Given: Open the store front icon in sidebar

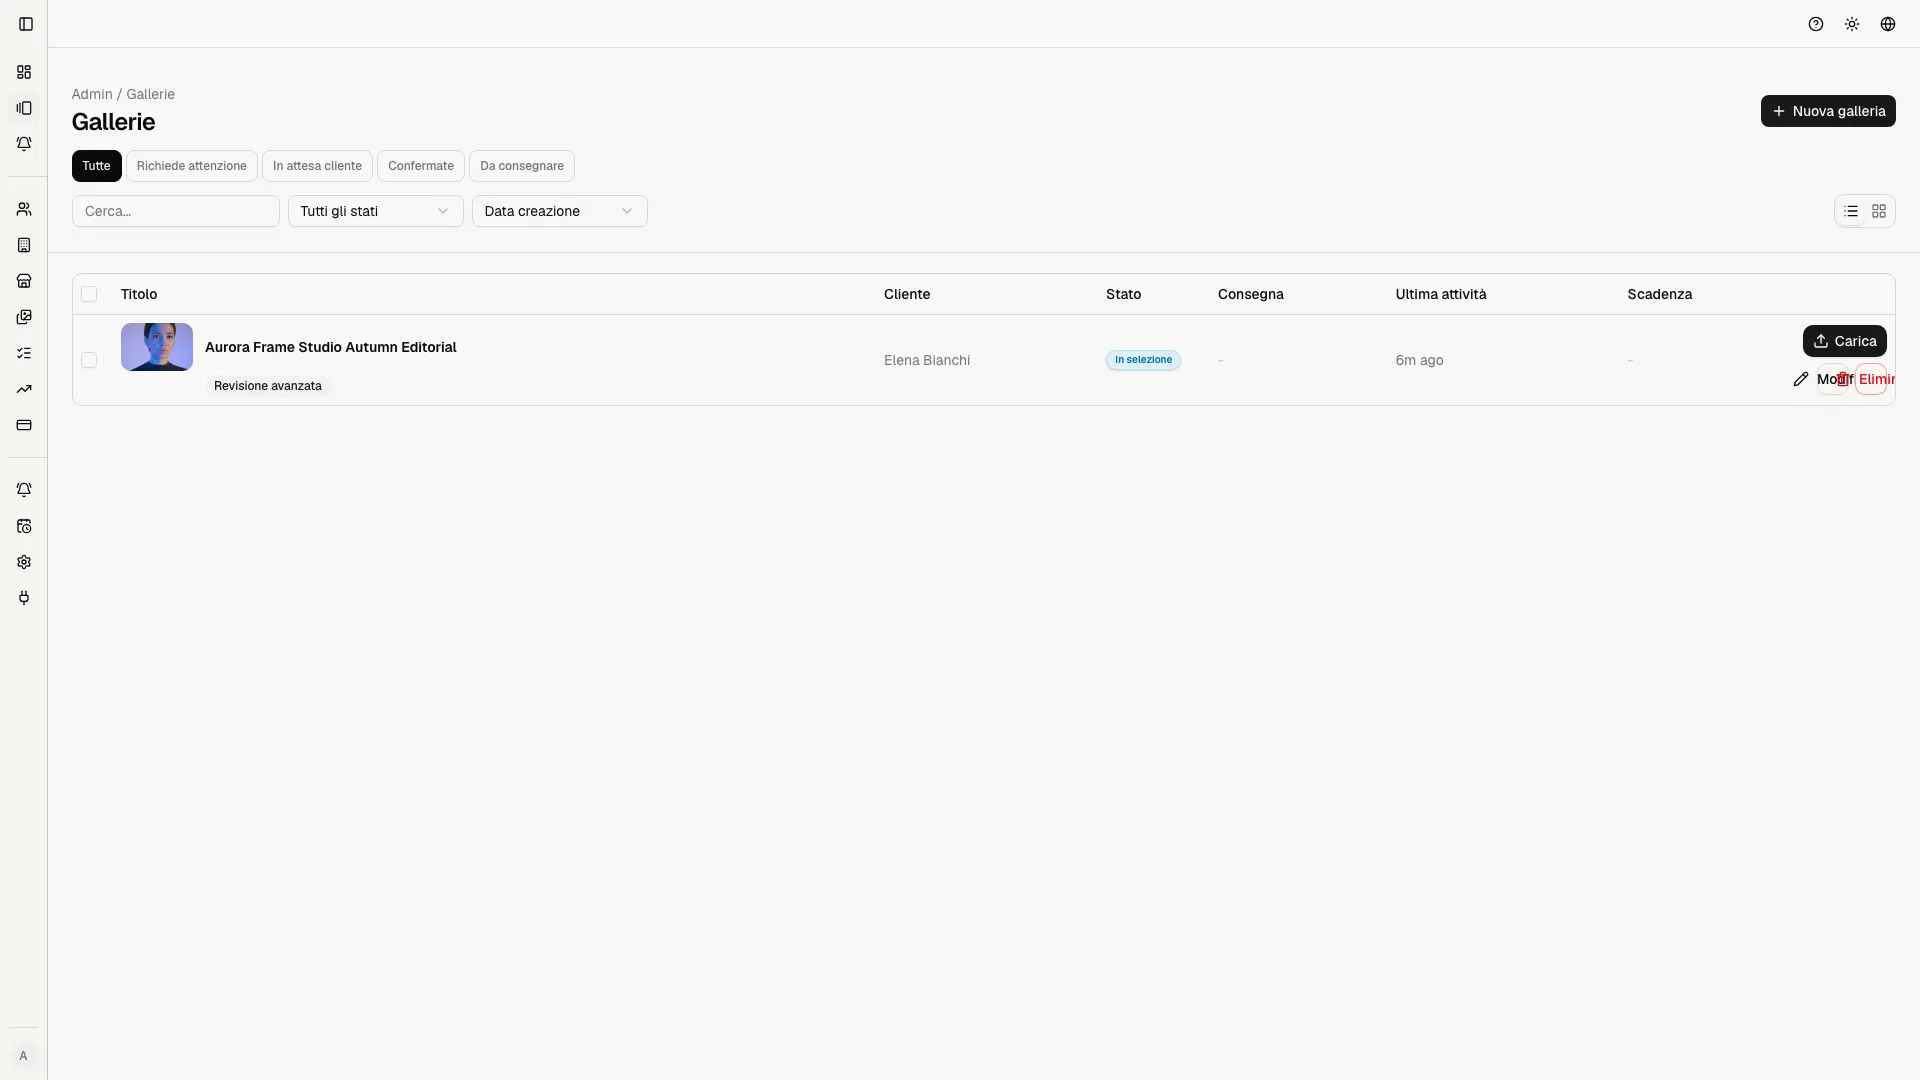Looking at the screenshot, I should (24, 281).
